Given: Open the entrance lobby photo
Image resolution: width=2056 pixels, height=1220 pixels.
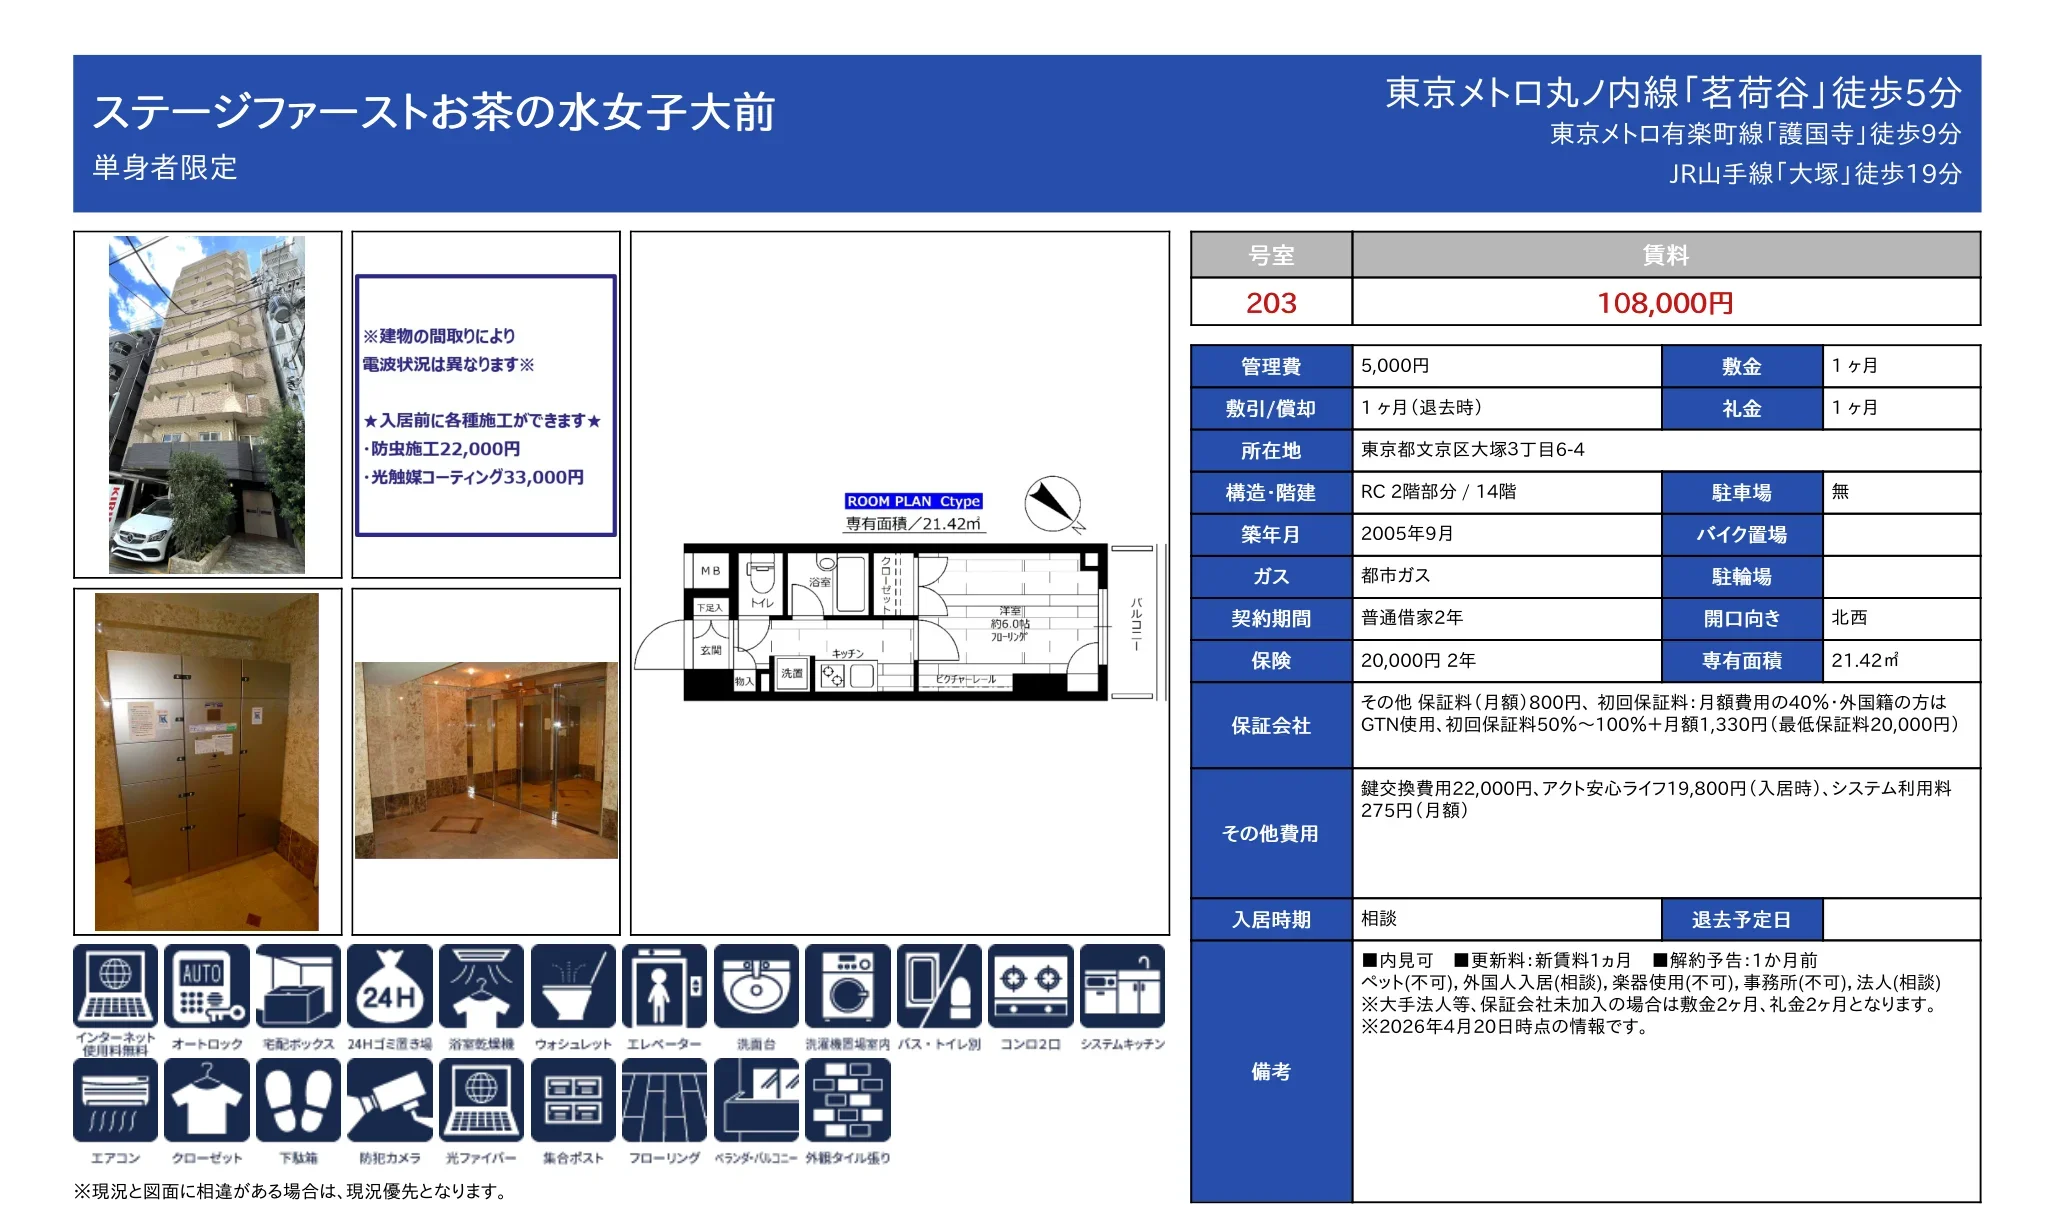Looking at the screenshot, I should [486, 760].
